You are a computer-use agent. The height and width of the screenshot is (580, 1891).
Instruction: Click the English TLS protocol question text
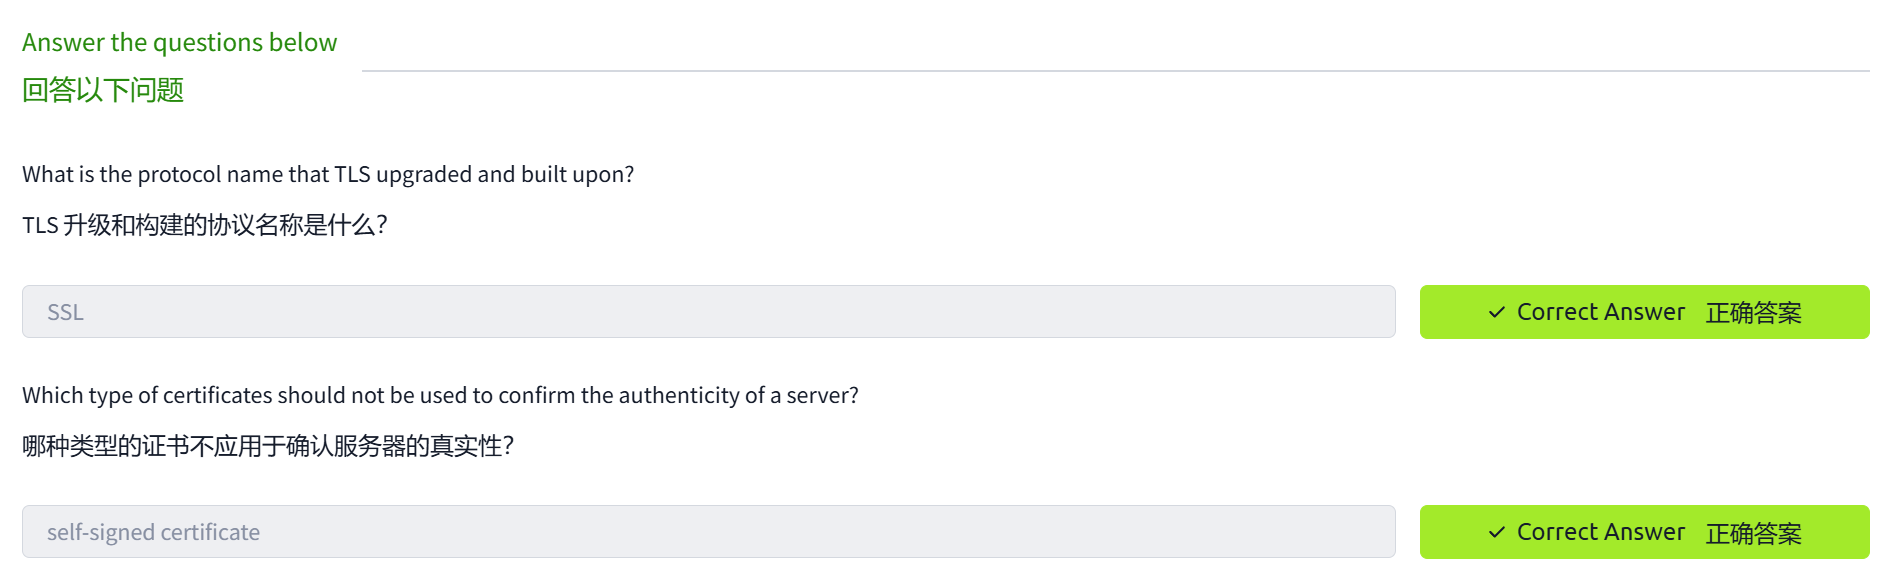(x=328, y=174)
